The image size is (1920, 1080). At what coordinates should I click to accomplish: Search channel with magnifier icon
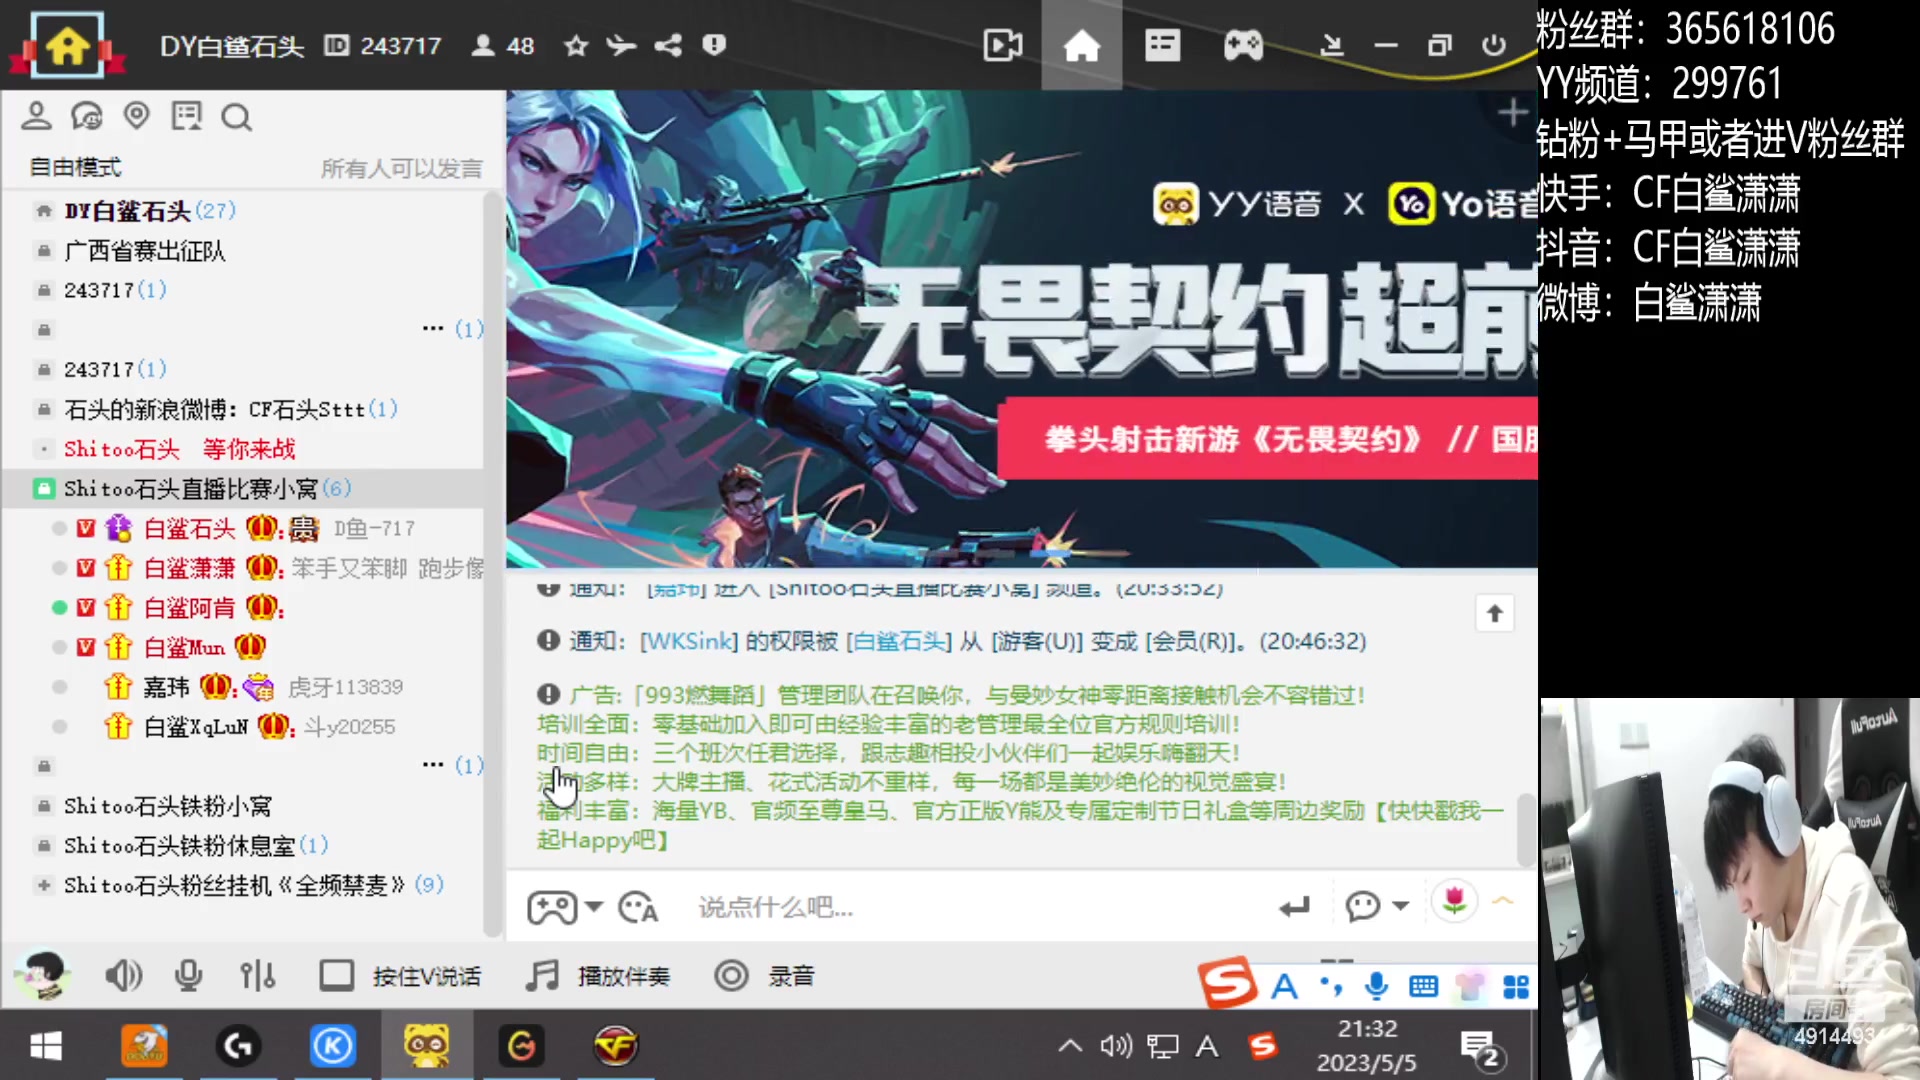click(236, 118)
